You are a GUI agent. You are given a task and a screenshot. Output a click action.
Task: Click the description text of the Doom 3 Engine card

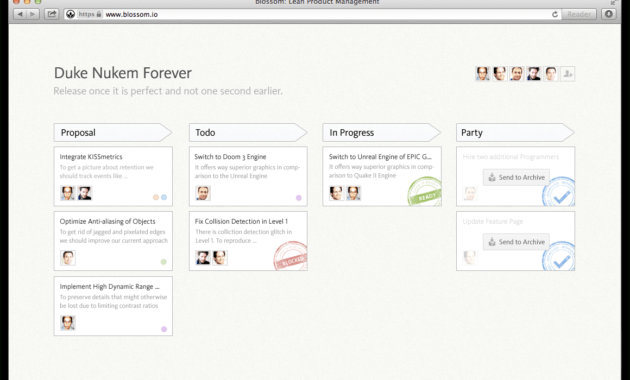coord(247,172)
